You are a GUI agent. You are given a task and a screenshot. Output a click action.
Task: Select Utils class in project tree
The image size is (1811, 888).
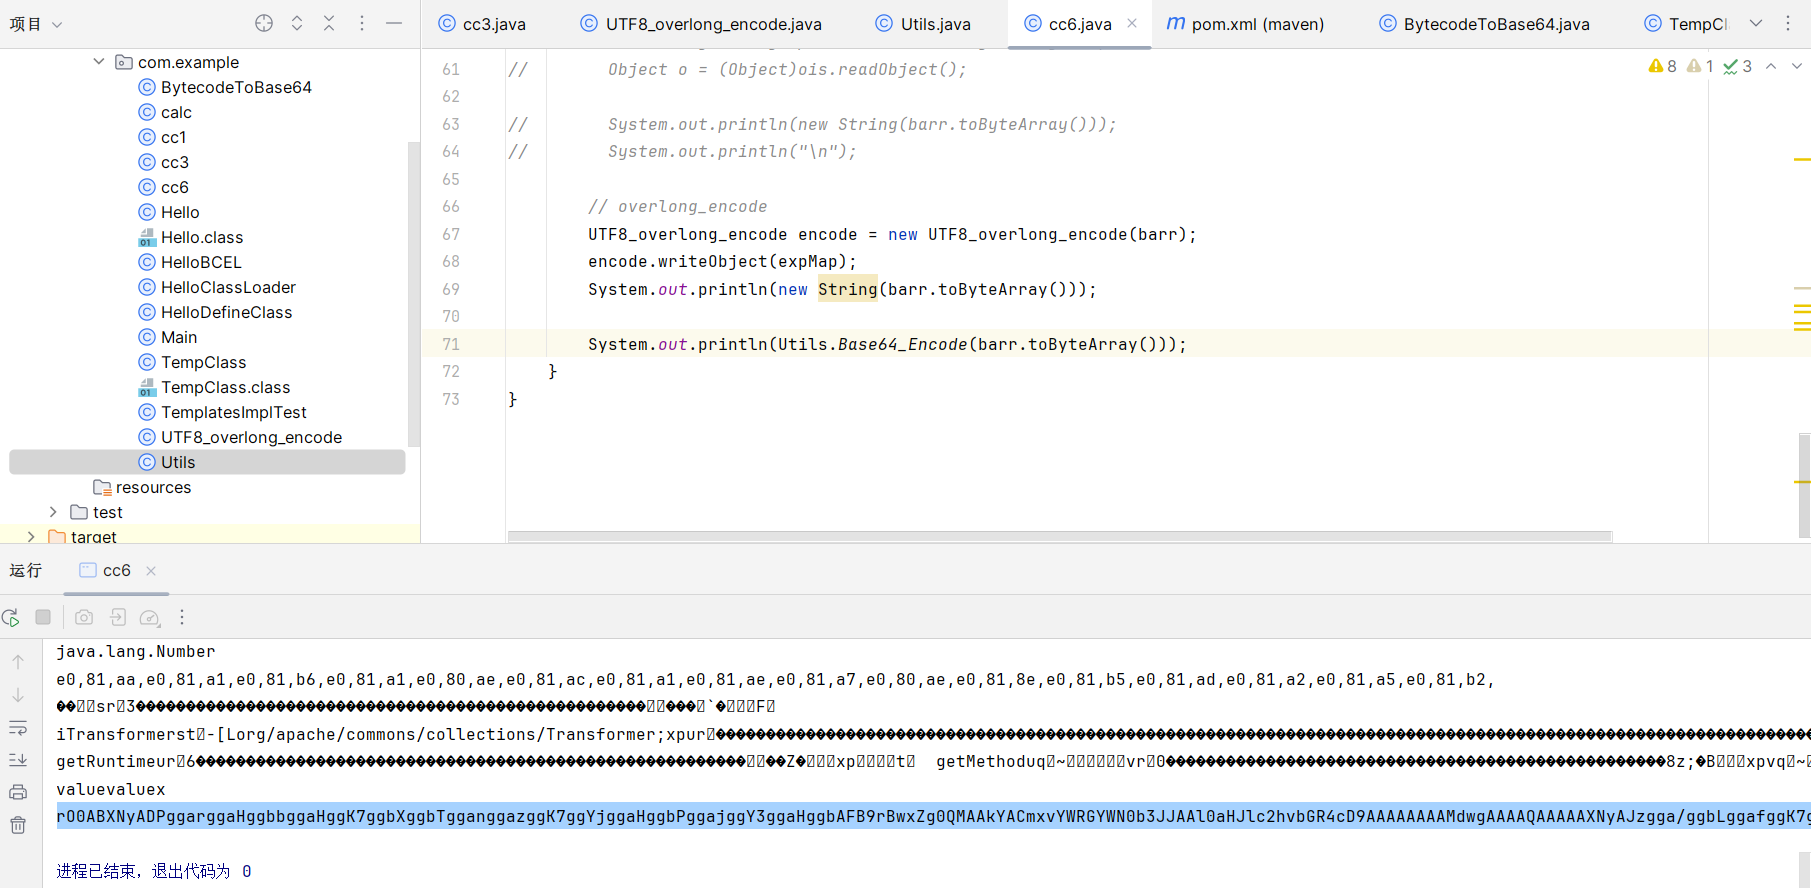pyautogui.click(x=207, y=462)
